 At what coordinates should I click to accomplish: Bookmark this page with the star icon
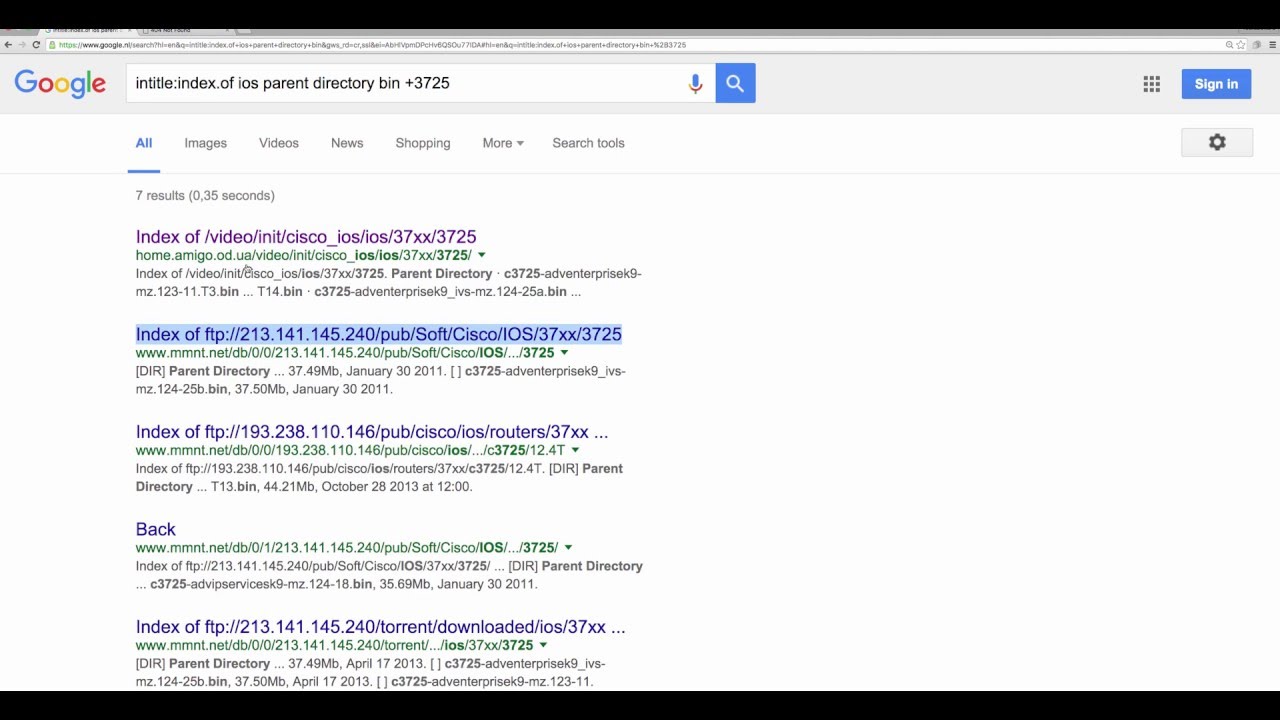[x=1241, y=45]
